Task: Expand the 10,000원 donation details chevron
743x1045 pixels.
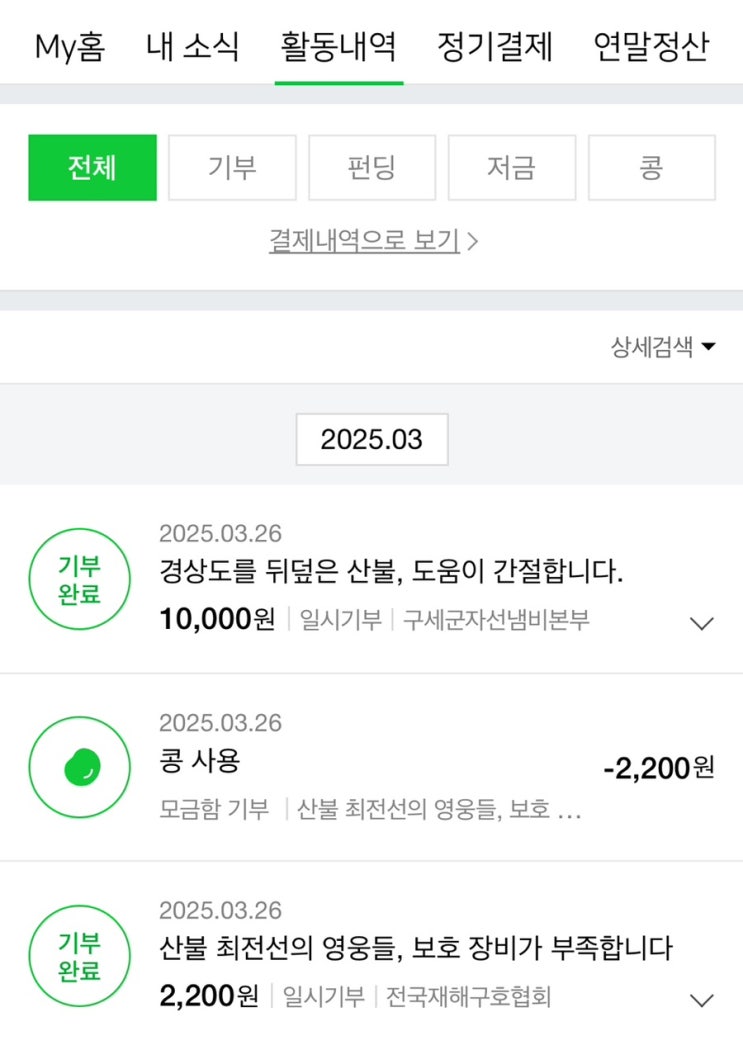Action: (702, 623)
